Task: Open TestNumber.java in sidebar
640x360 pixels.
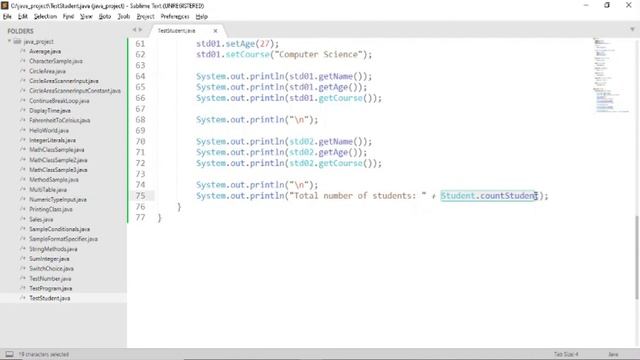Action: point(50,279)
